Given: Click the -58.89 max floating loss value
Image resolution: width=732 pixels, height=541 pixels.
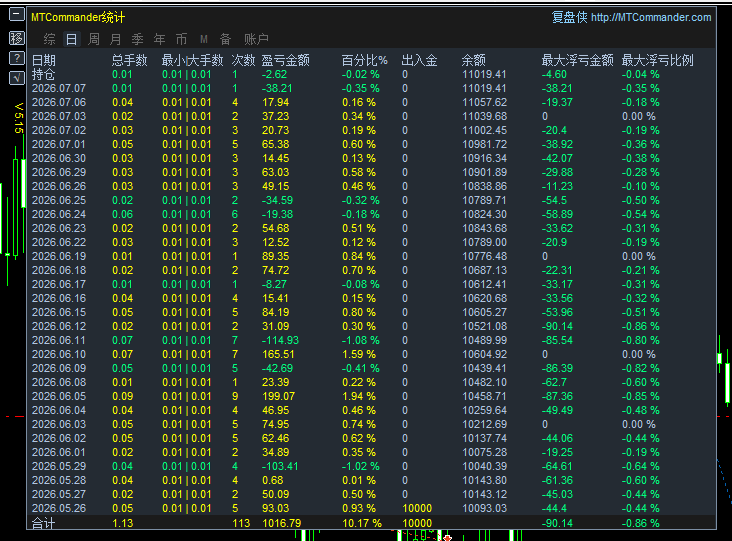Looking at the screenshot, I should (x=557, y=214).
